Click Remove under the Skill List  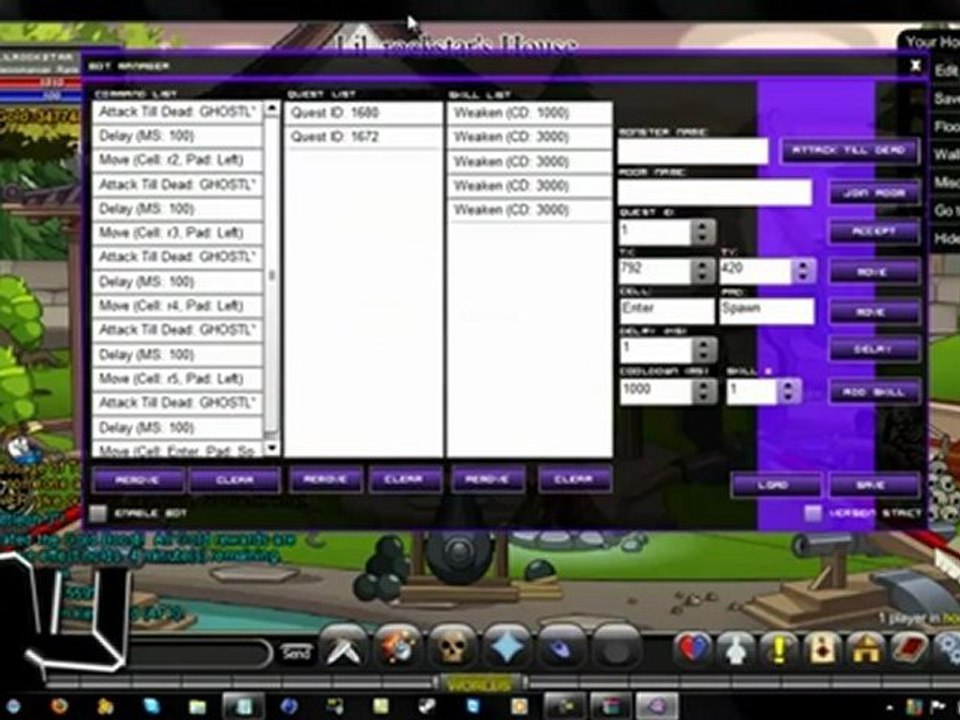pyautogui.click(x=488, y=479)
